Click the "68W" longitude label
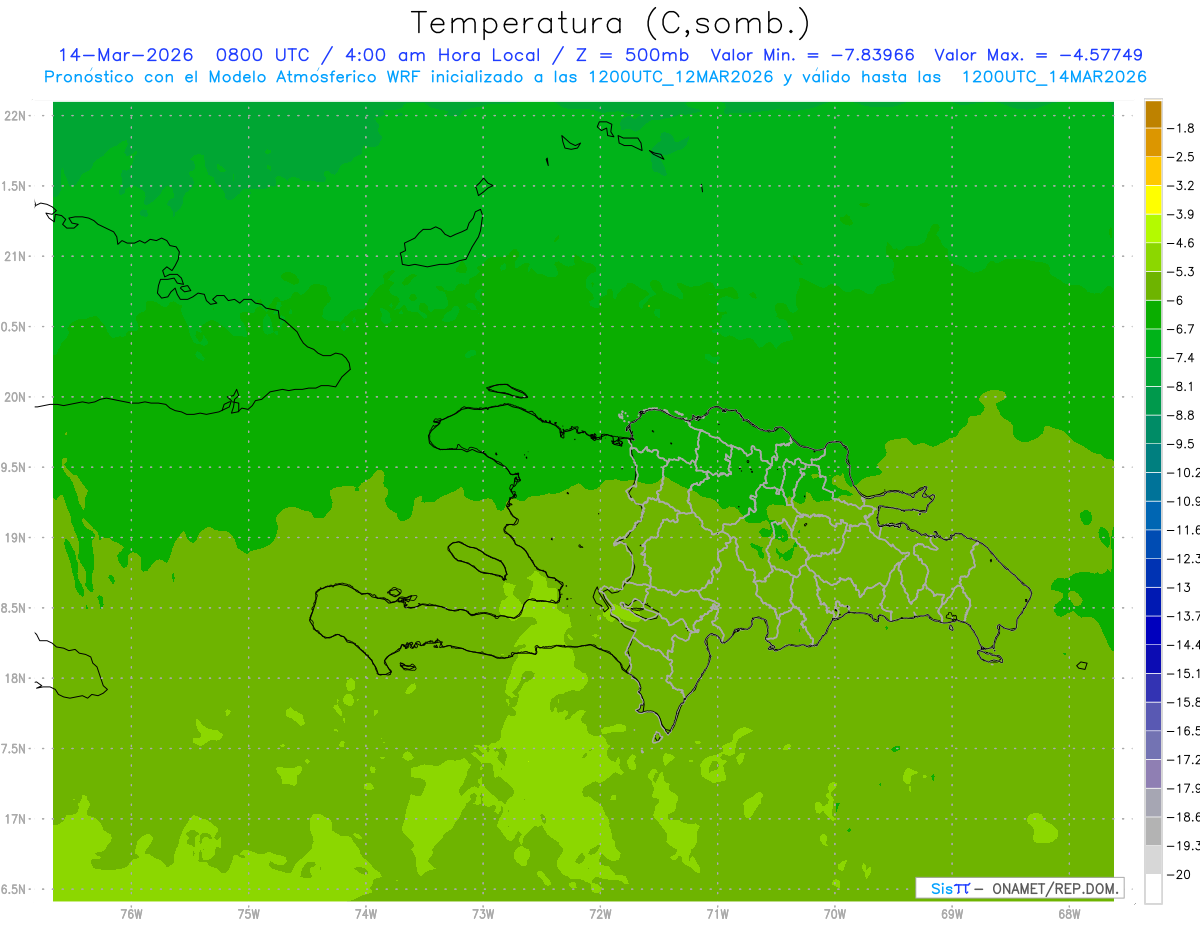1200x927 pixels. click(x=1068, y=914)
